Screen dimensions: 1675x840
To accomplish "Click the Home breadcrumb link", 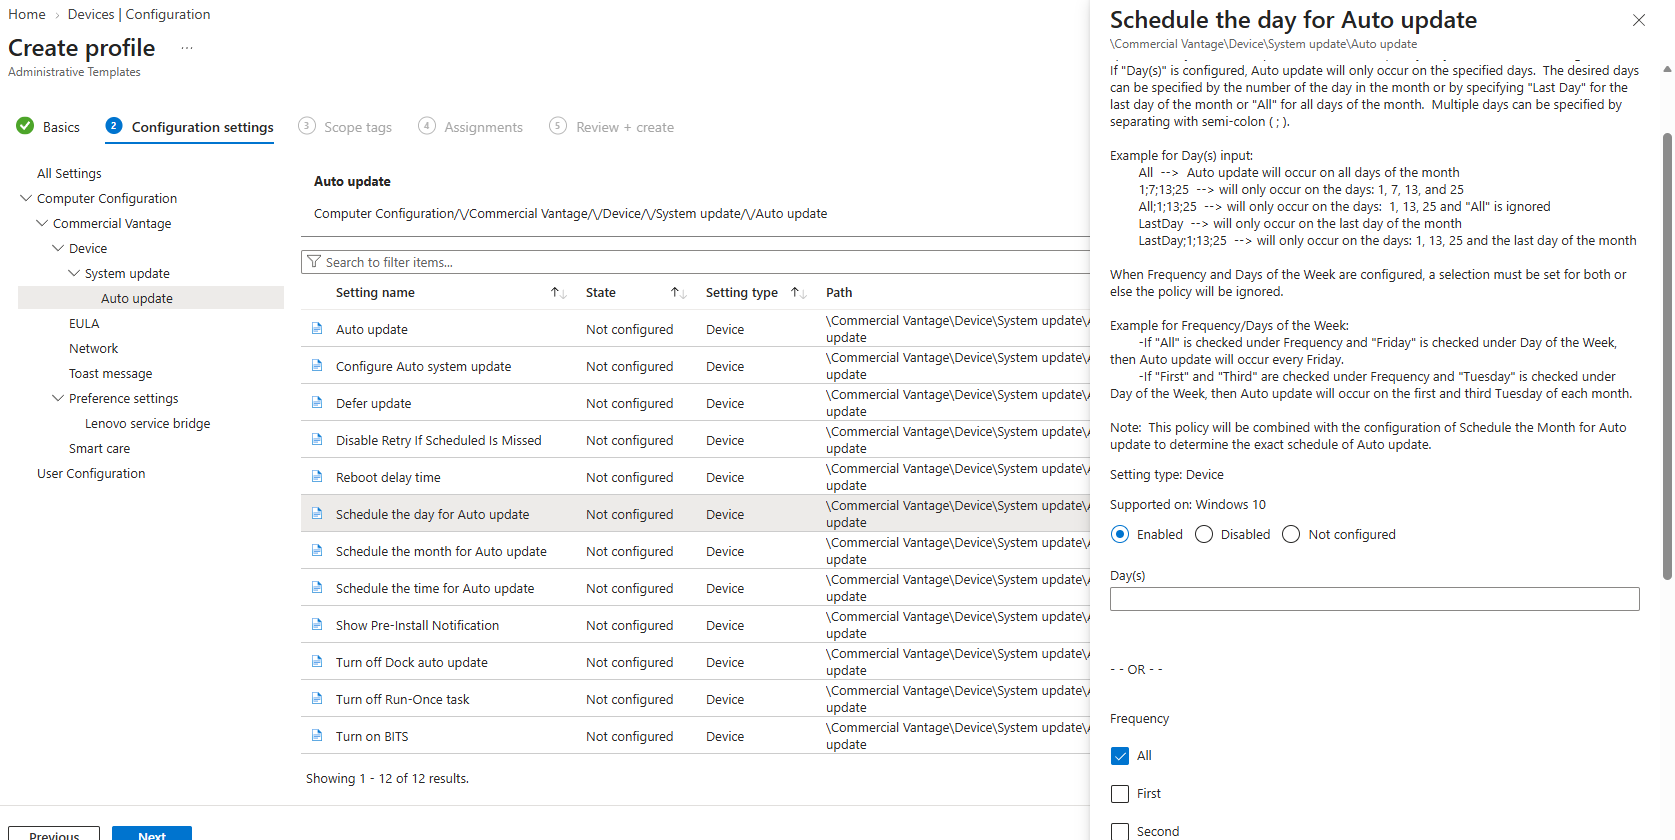I will [27, 14].
